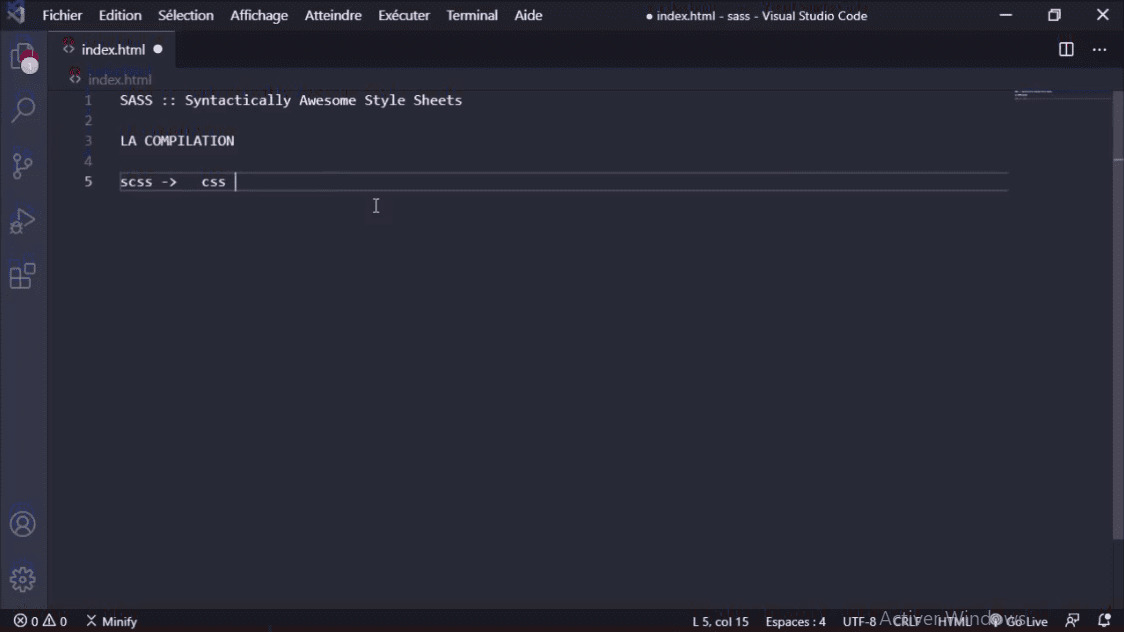Open the Accounts menu icon
Screen dimensions: 1124x632
[x=23, y=525]
